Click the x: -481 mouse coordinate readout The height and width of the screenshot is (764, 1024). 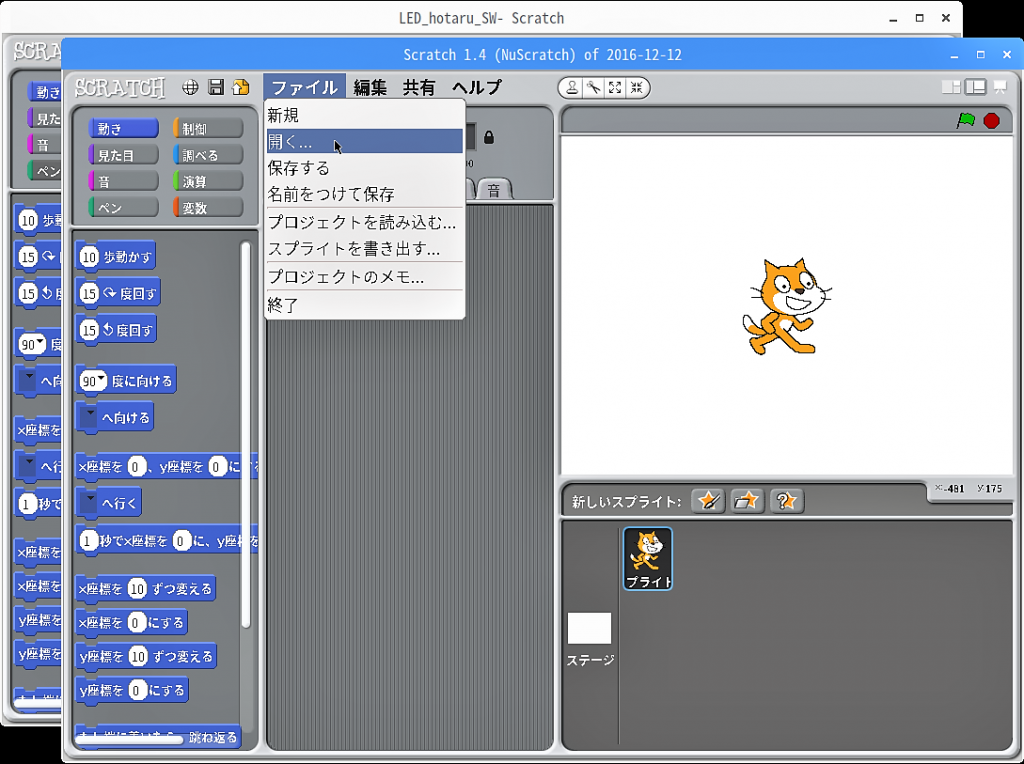(950, 488)
